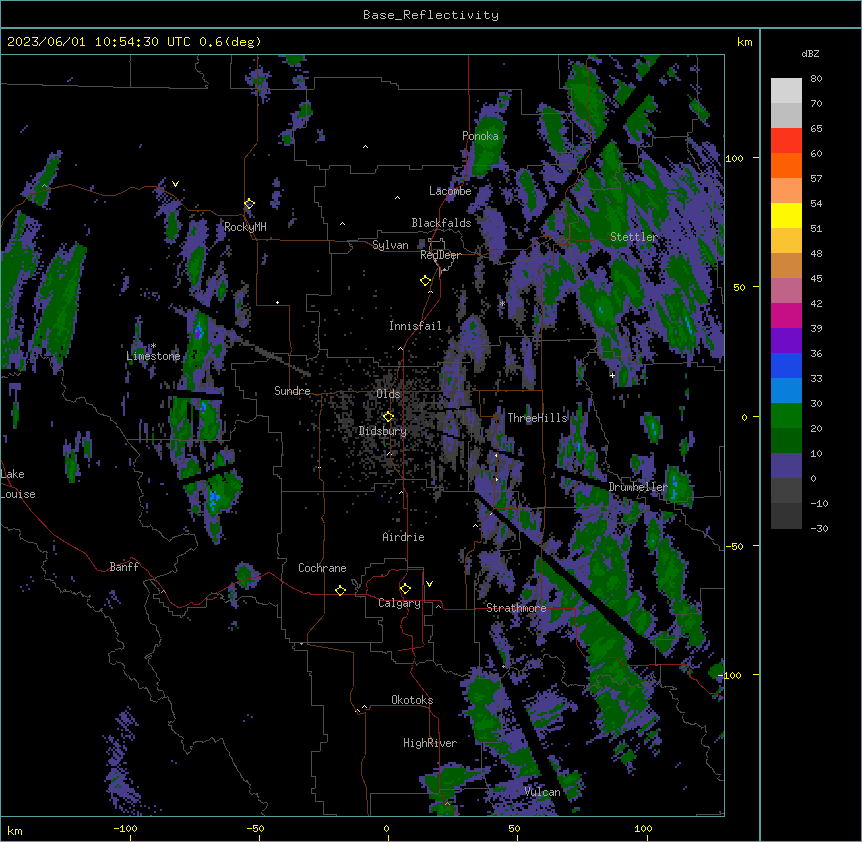The image size is (862, 842).
Task: Click the Strathmore label
Action: (x=516, y=608)
